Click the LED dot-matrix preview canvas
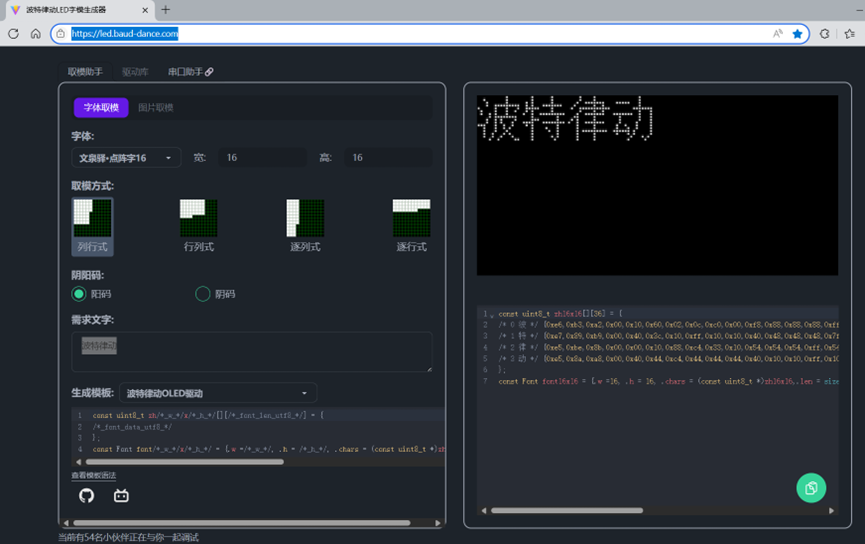The height and width of the screenshot is (544, 865). pyautogui.click(x=658, y=185)
